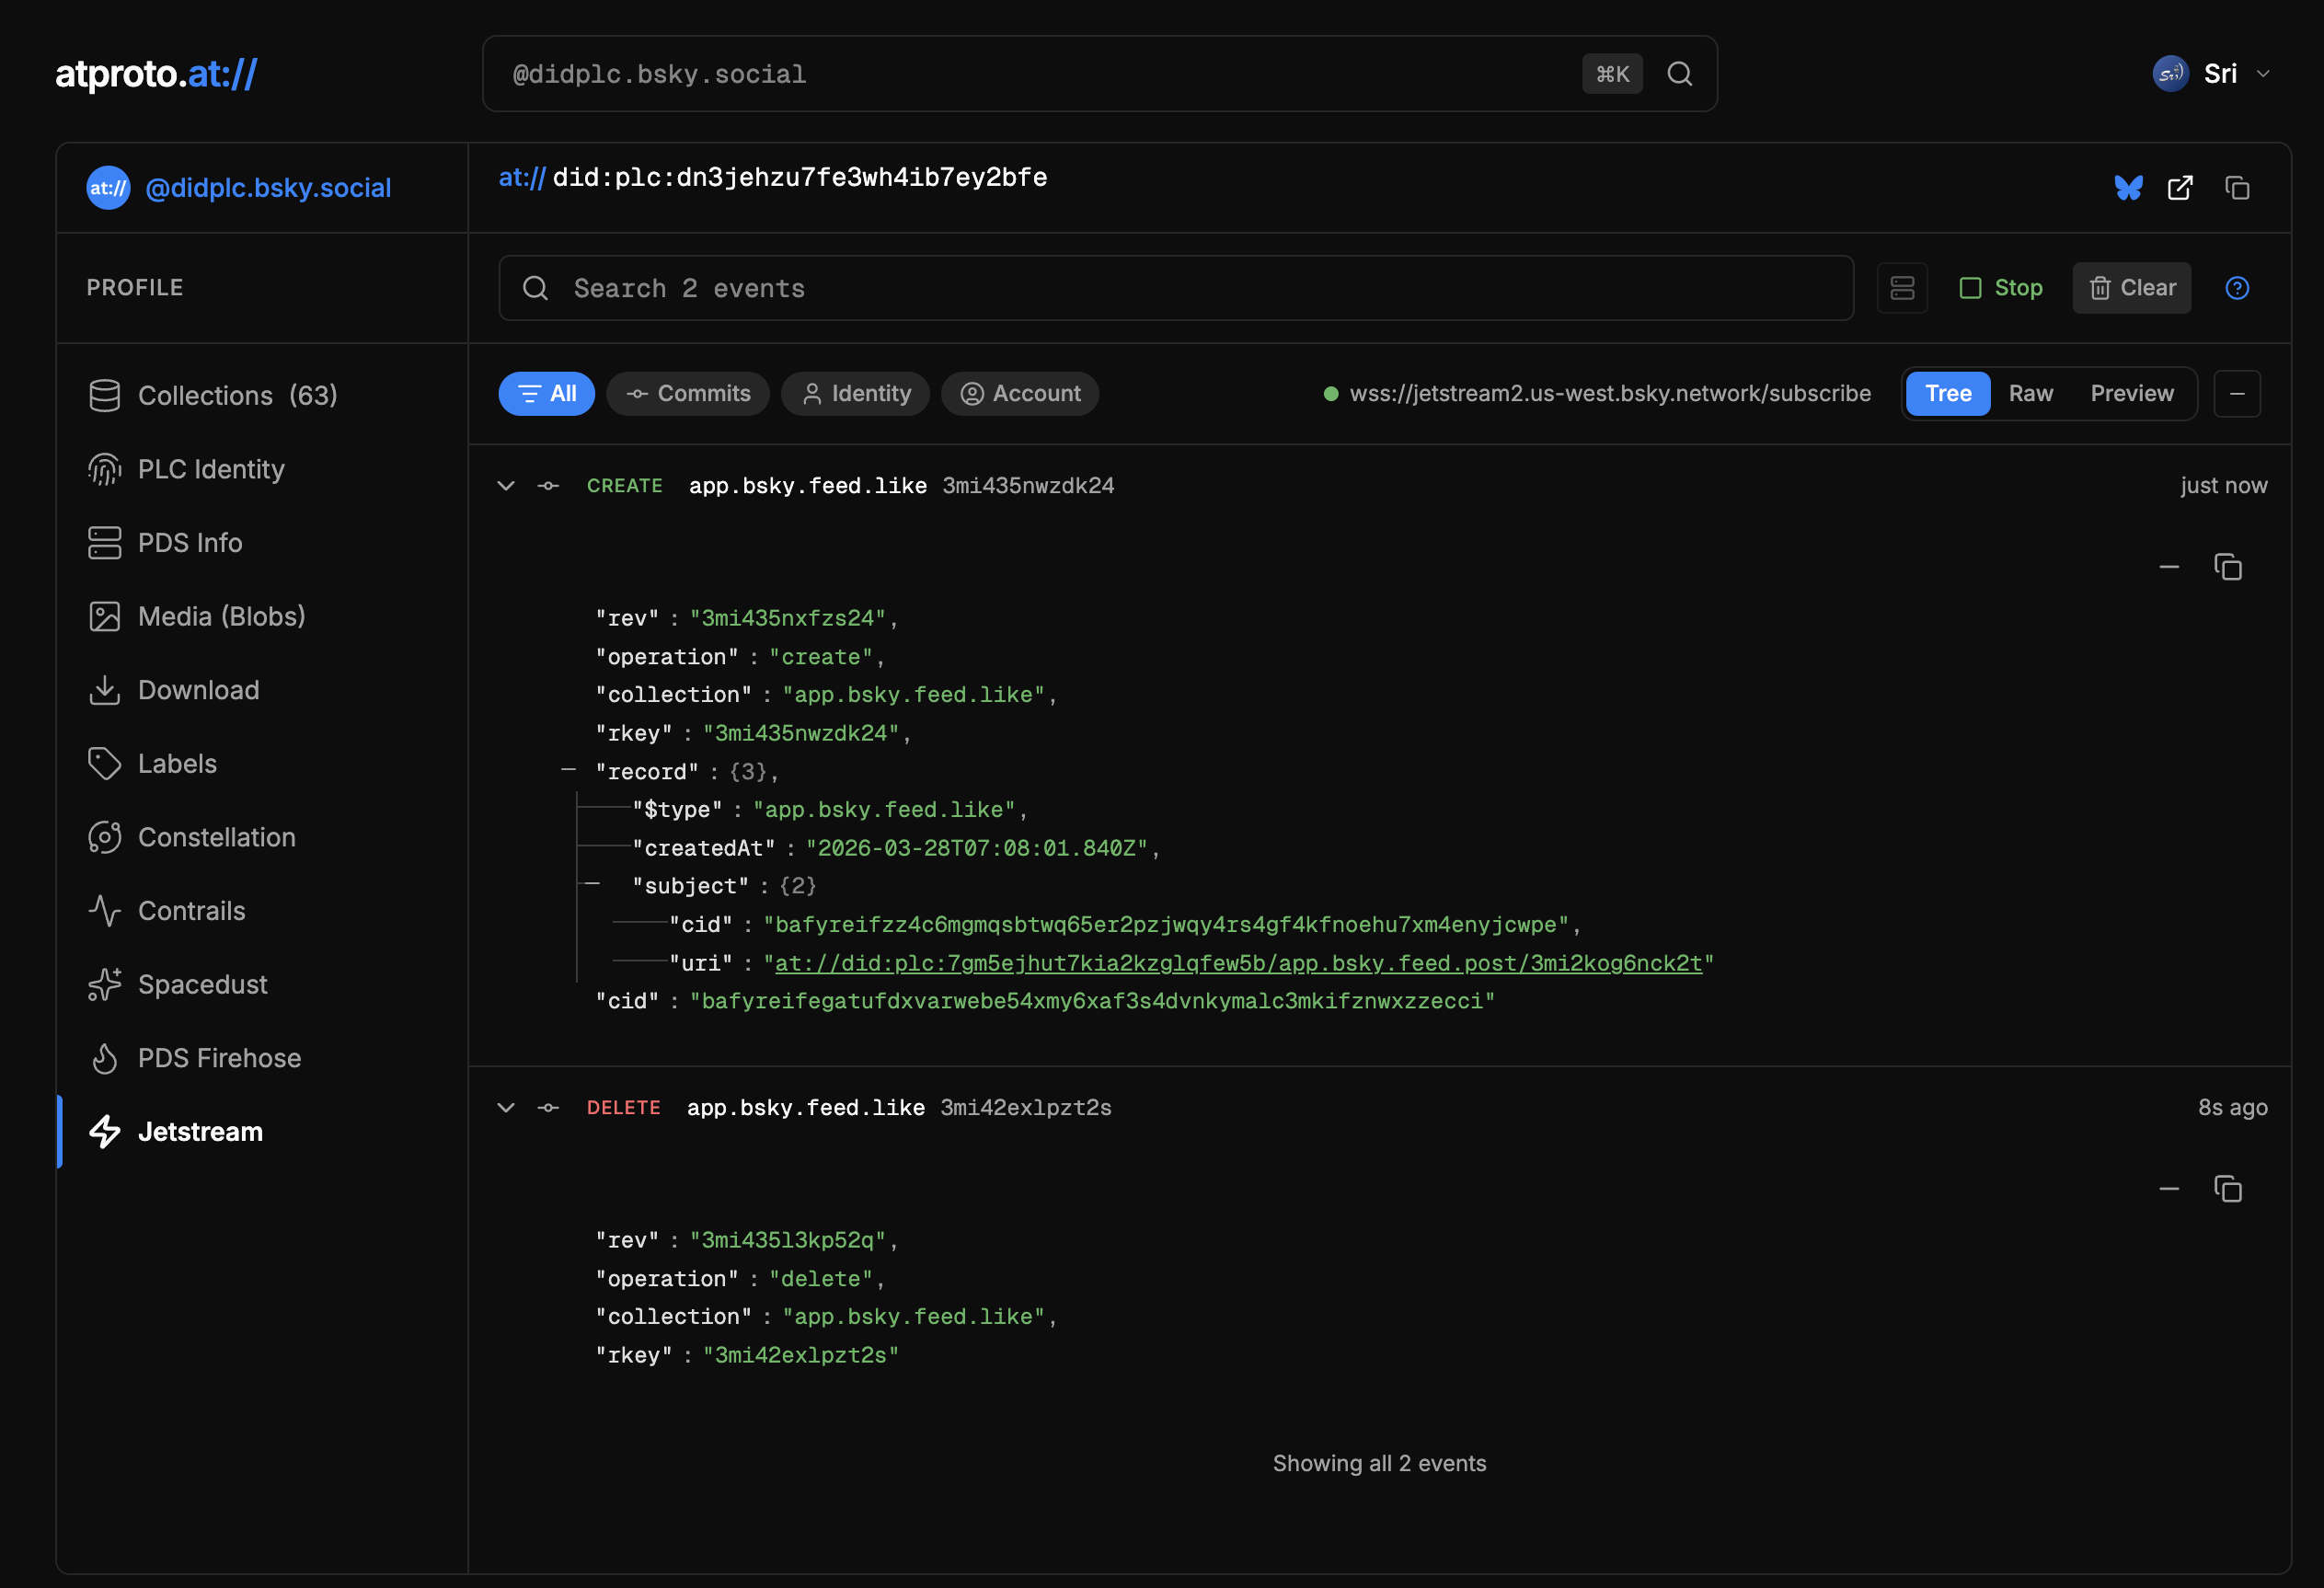Copy the DELETE event JSON
This screenshot has width=2324, height=1588.
[2227, 1189]
